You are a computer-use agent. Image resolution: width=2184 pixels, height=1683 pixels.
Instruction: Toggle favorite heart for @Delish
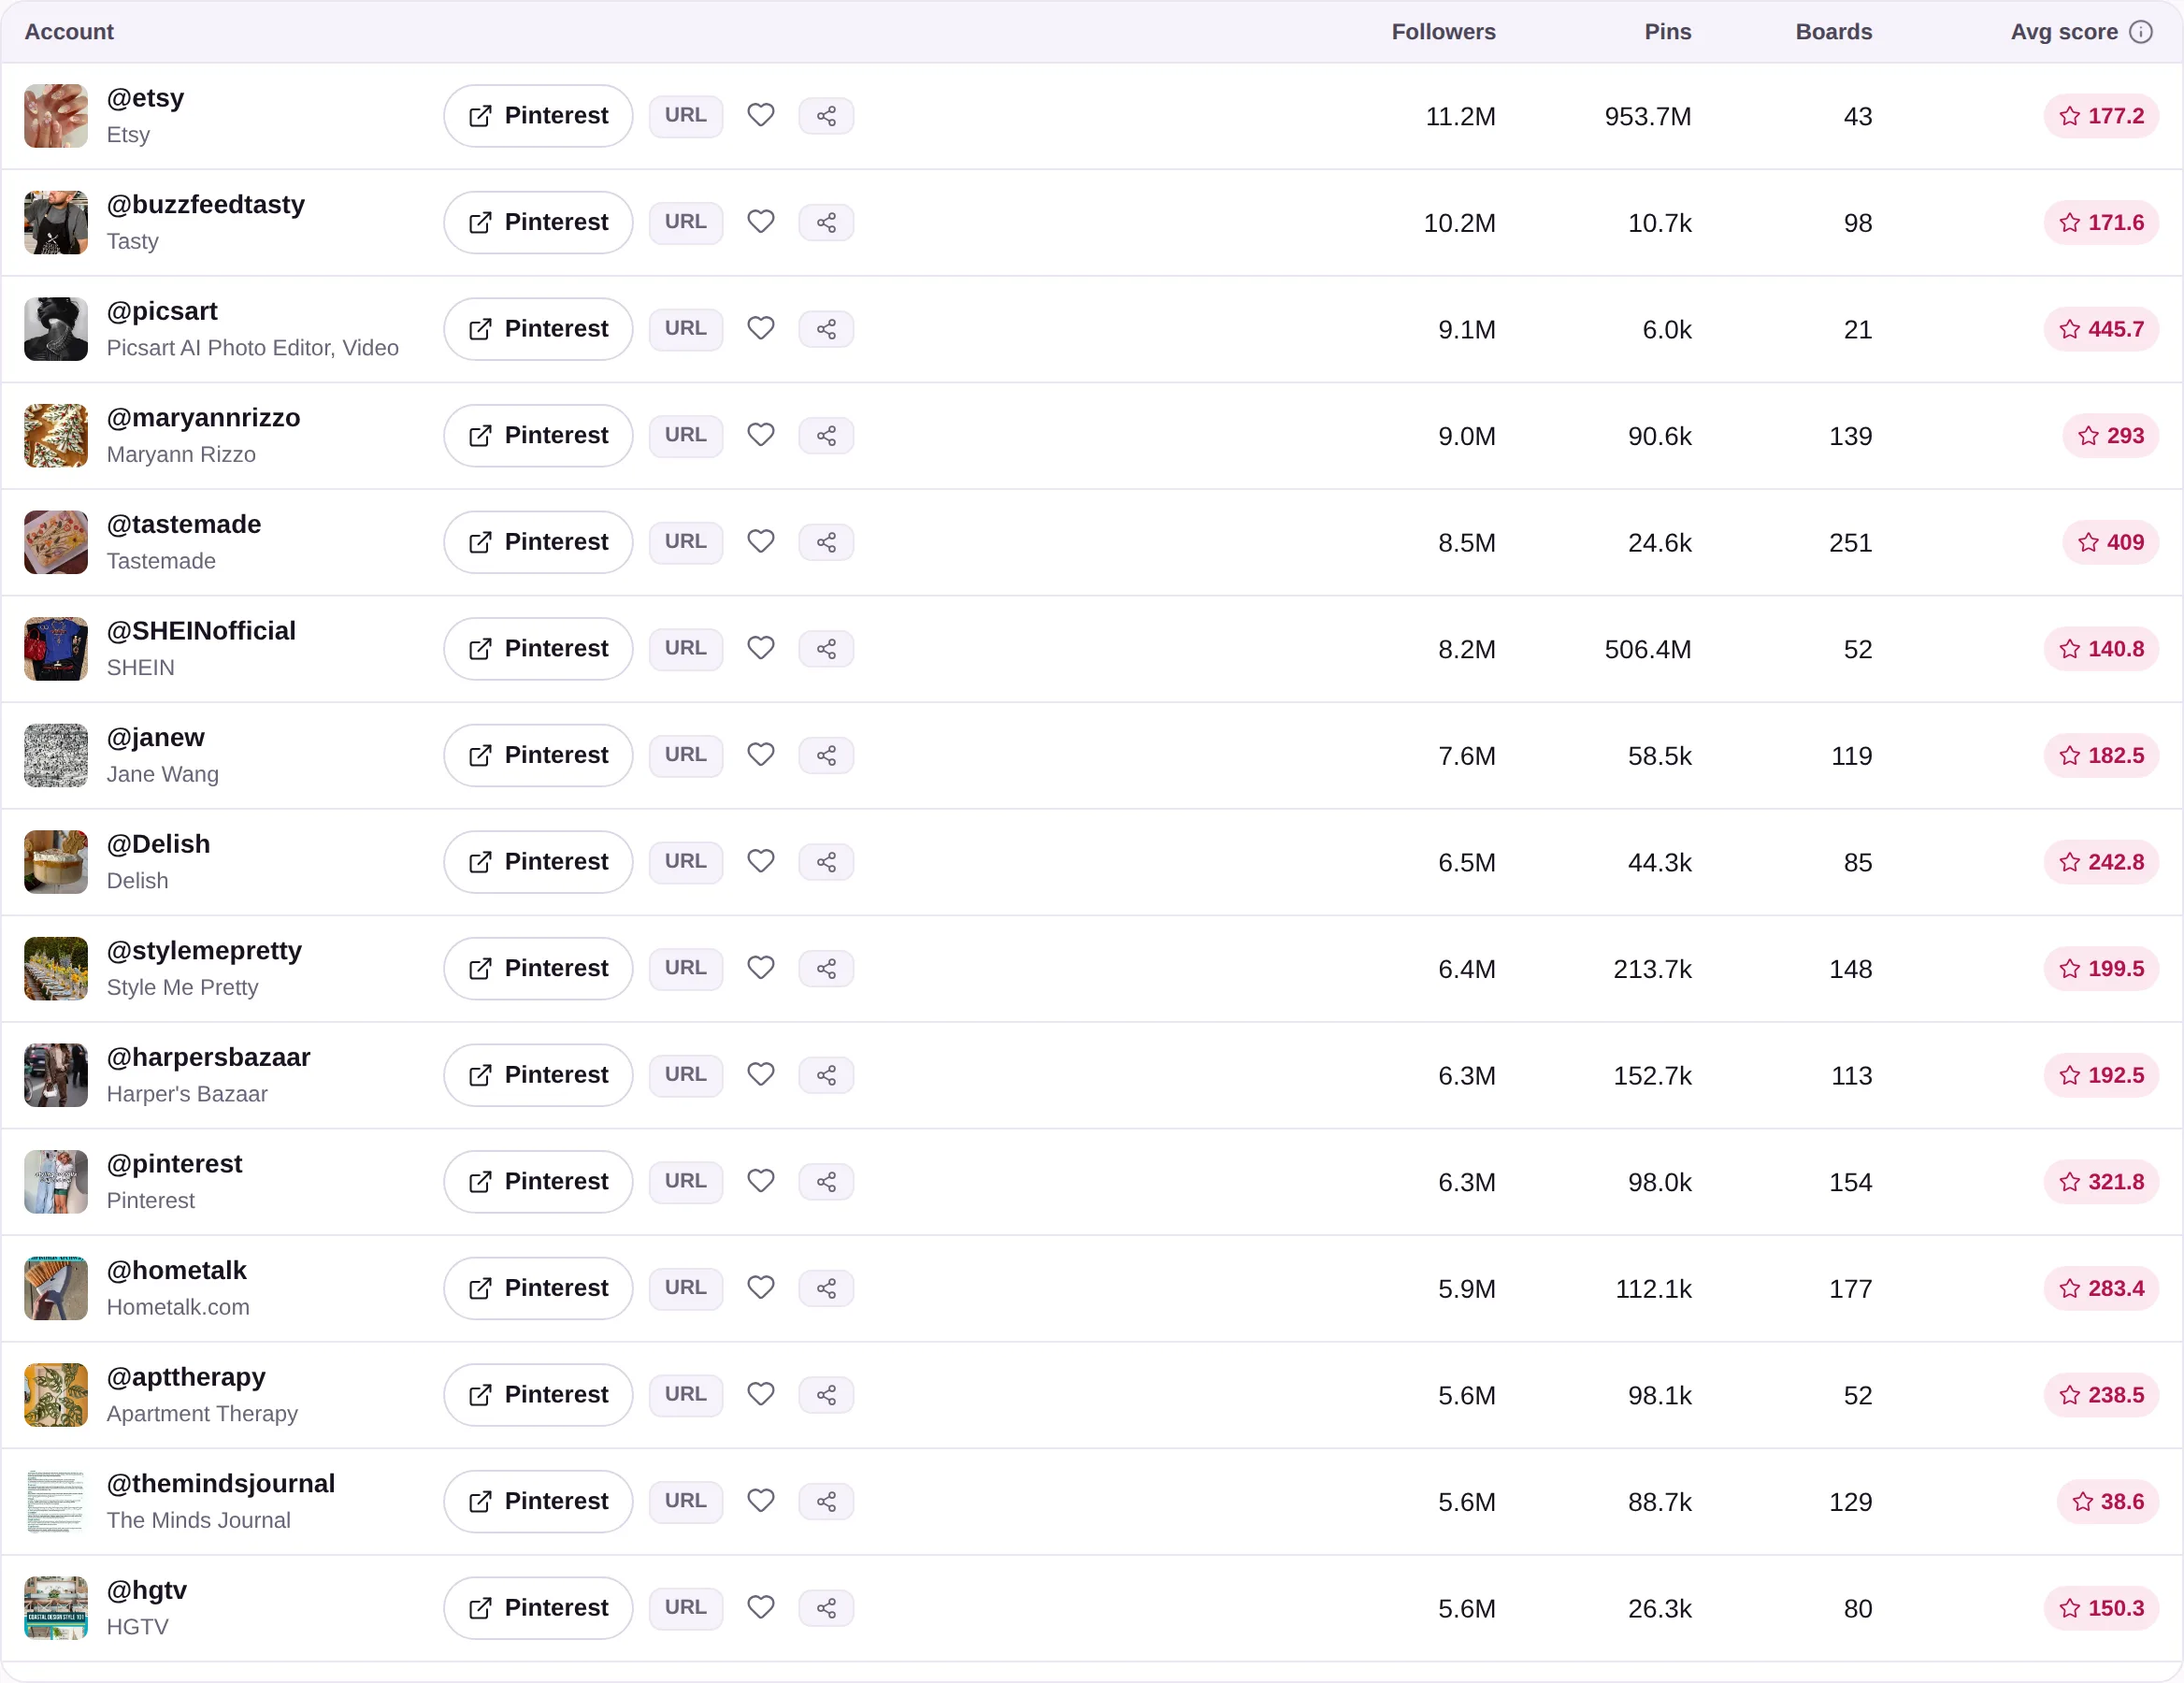click(761, 861)
